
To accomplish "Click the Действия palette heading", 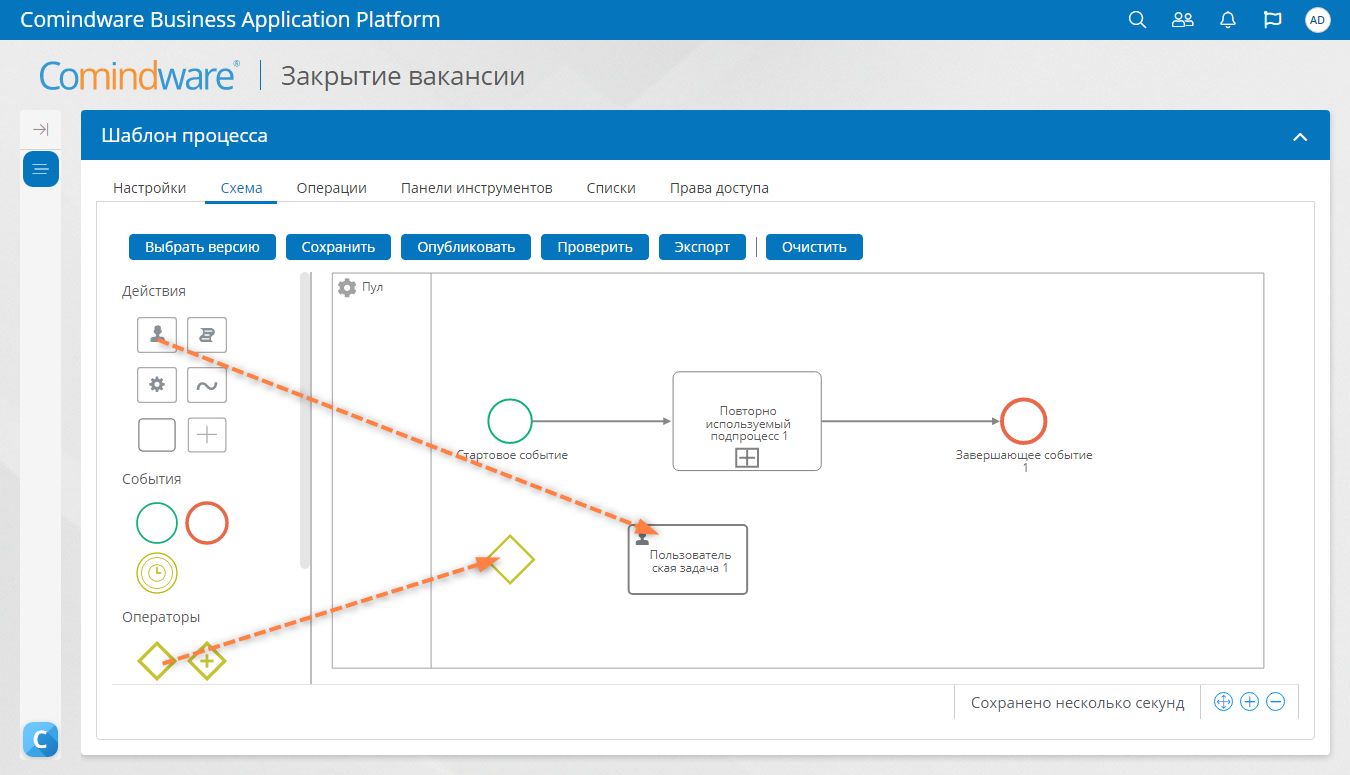I will click(x=154, y=291).
